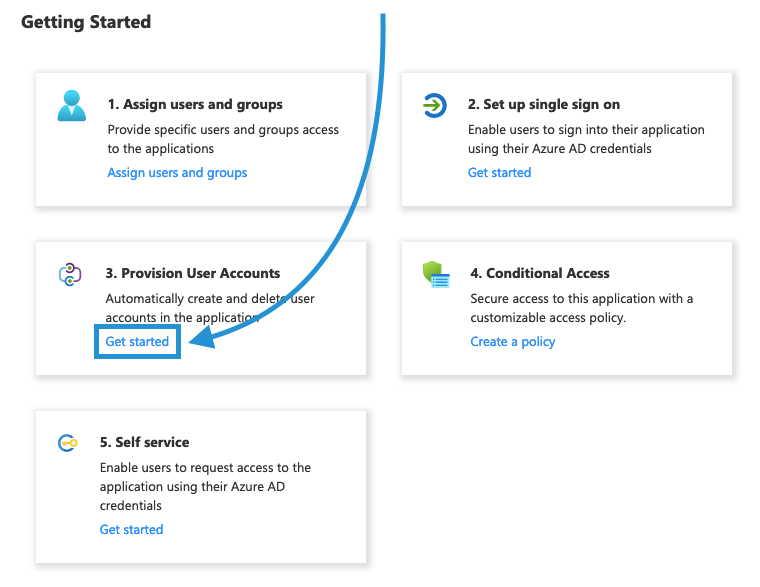Click the Provision User Accounts sync icon
The image size is (760, 587).
point(70,274)
